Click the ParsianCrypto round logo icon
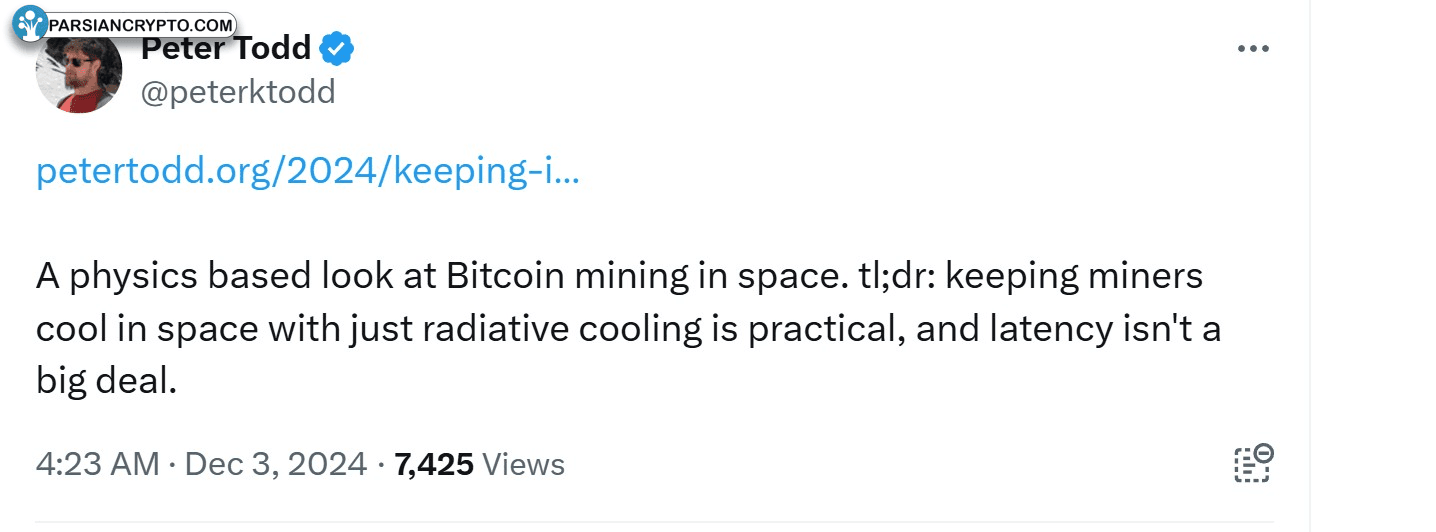The width and height of the screenshot is (1436, 532). (32, 24)
